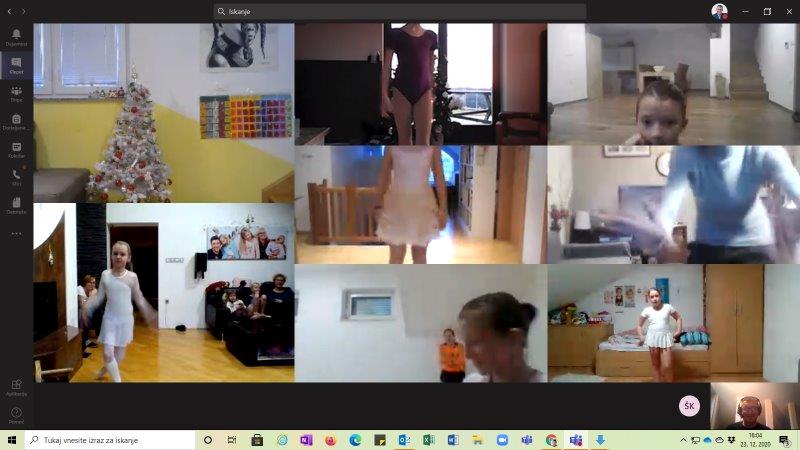Open the Dejavnost activity feed
The width and height of the screenshot is (800, 450).
[x=16, y=37]
